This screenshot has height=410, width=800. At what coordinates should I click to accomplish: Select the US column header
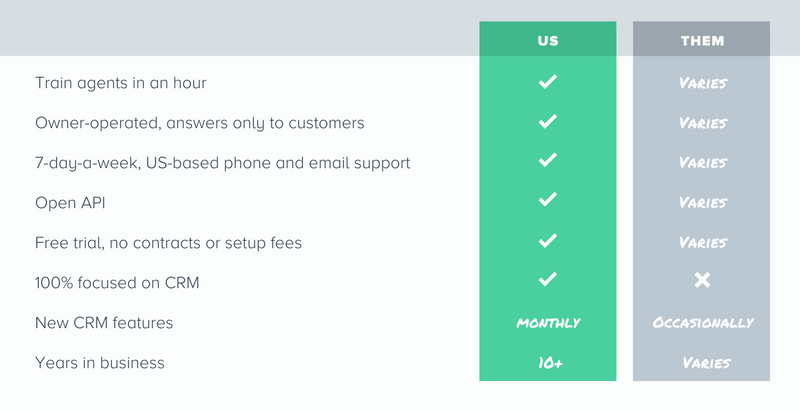point(548,39)
